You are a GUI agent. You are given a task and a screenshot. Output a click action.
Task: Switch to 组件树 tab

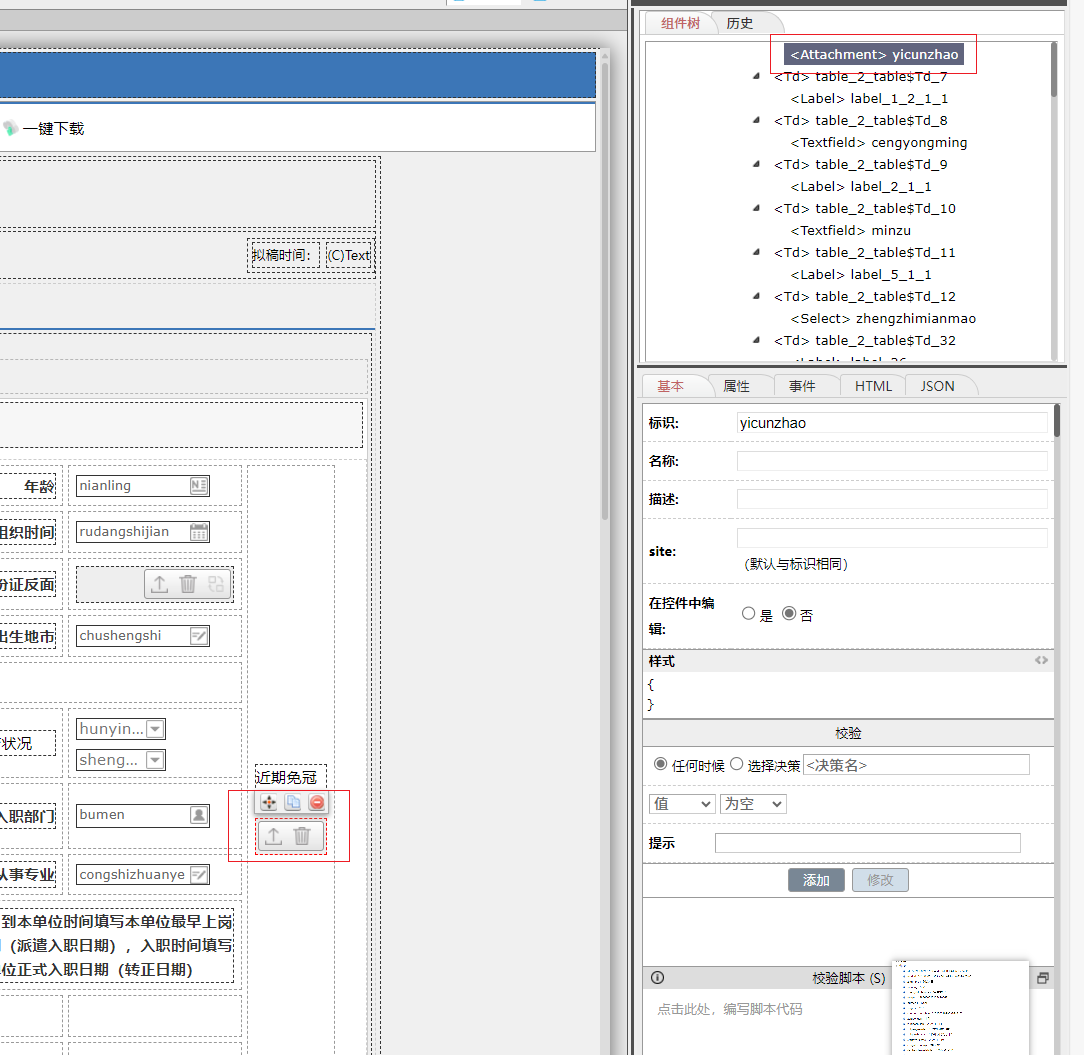click(x=680, y=24)
